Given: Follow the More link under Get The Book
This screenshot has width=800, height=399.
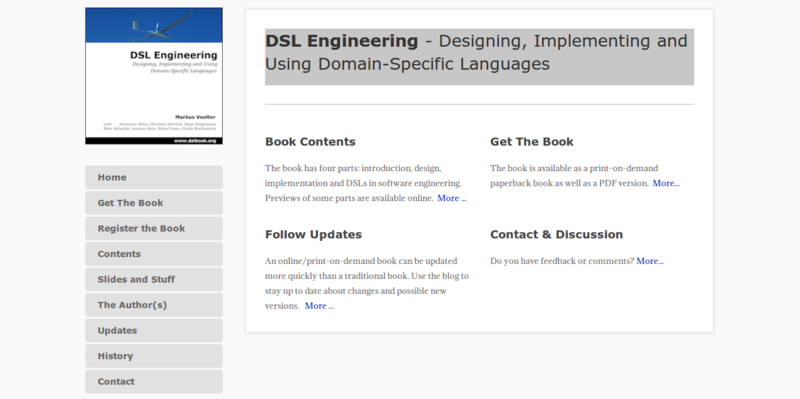Looking at the screenshot, I should click(x=666, y=183).
